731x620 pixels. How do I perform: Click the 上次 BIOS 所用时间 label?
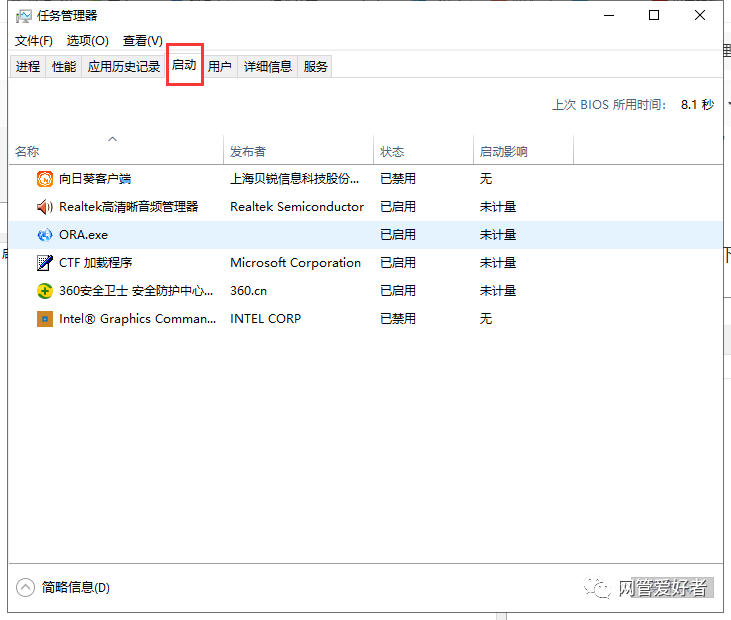[609, 105]
